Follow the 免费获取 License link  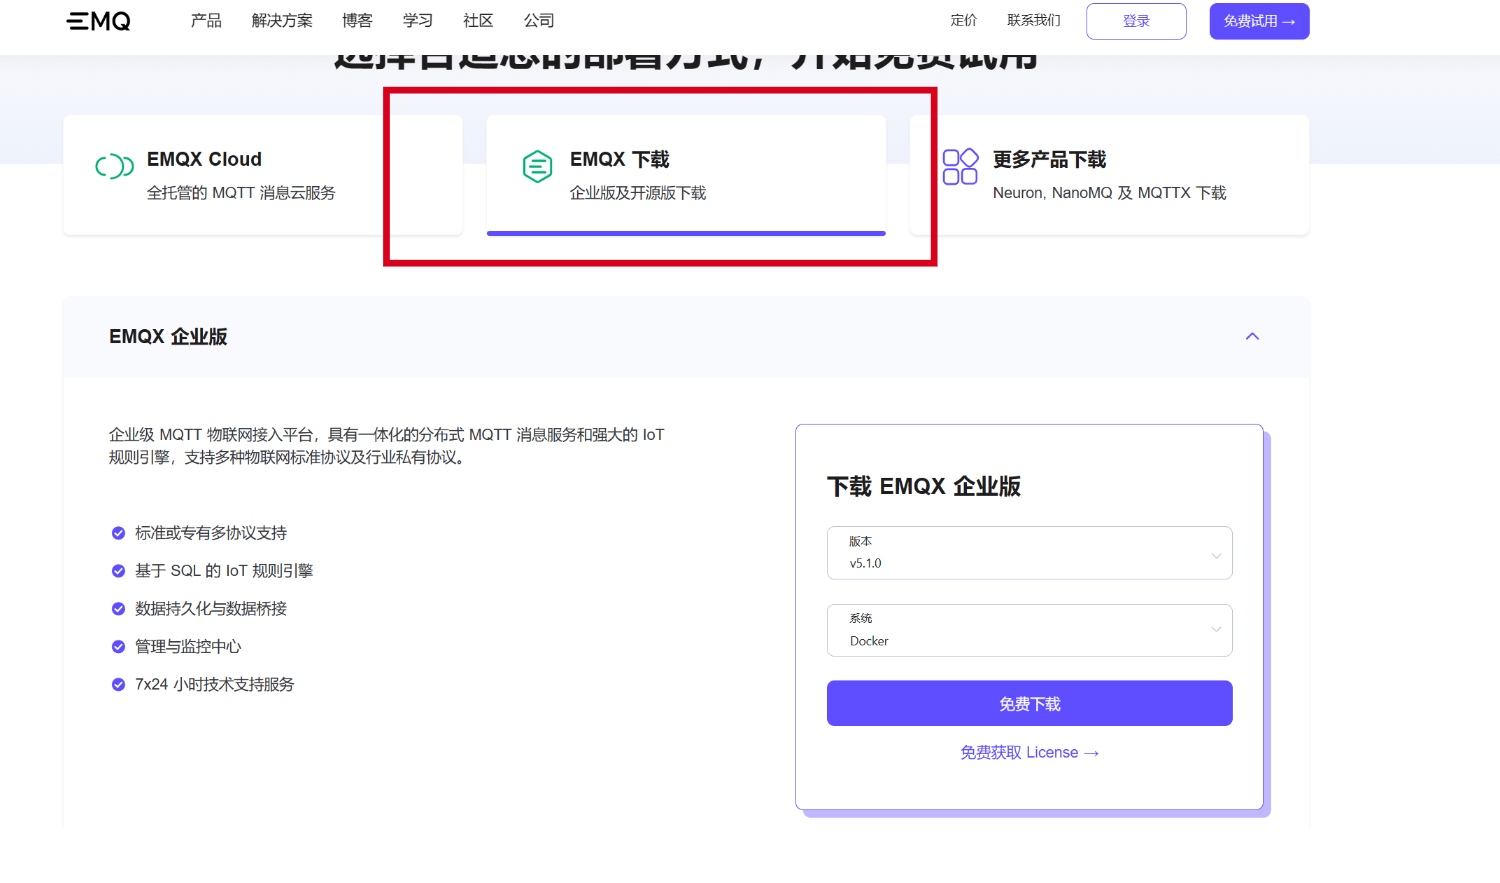[1029, 753]
